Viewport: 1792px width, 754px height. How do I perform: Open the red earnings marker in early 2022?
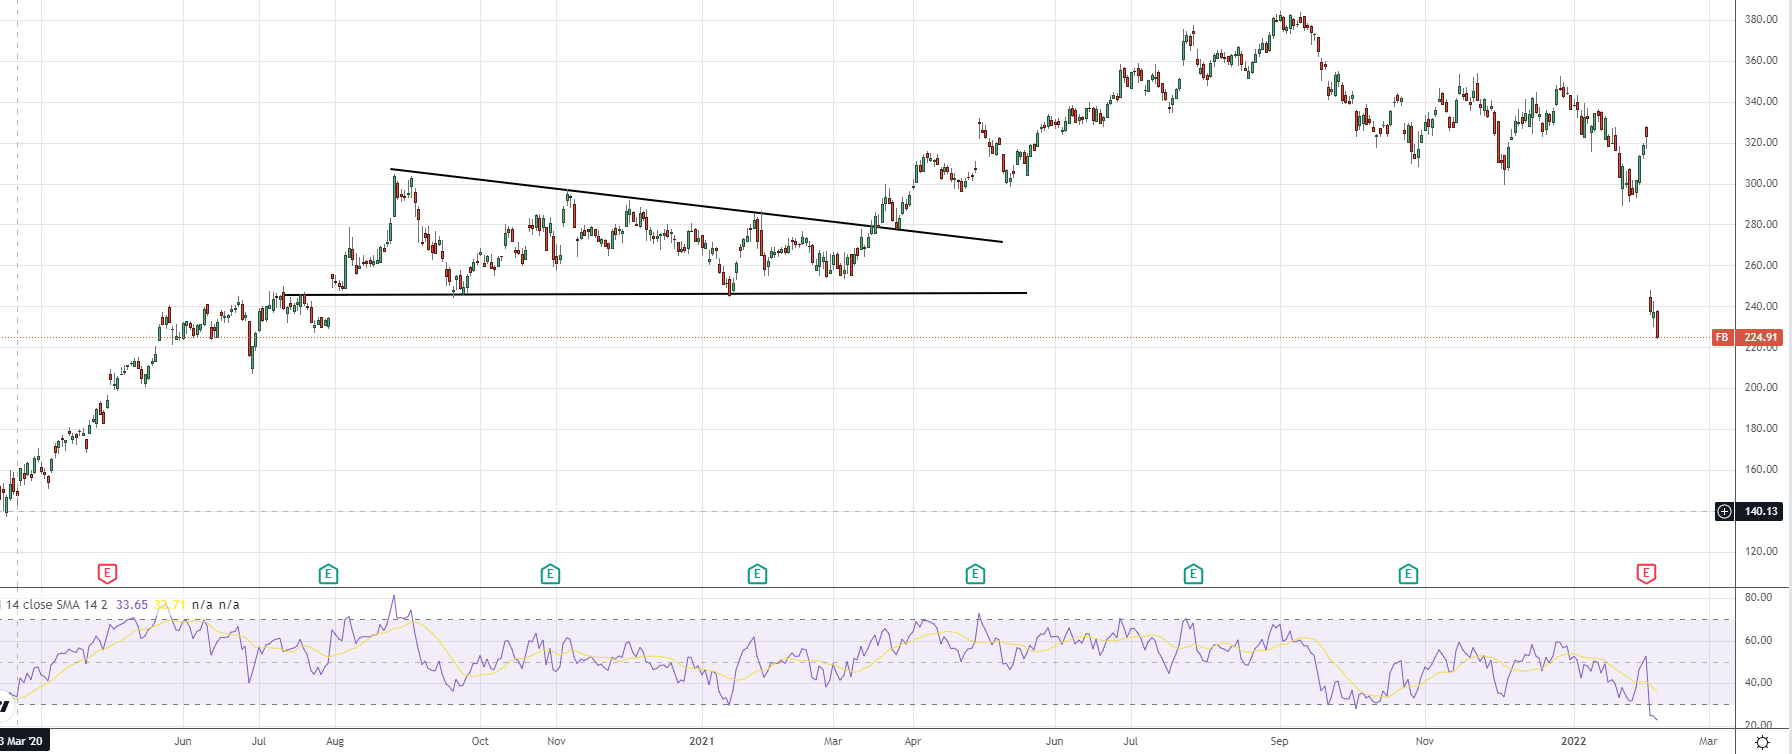coord(1646,573)
